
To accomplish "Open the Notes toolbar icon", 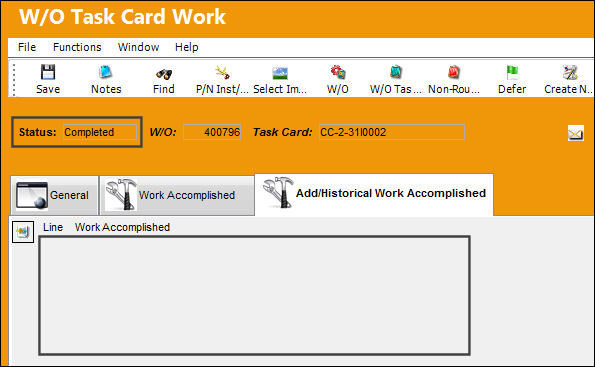I will [105, 72].
